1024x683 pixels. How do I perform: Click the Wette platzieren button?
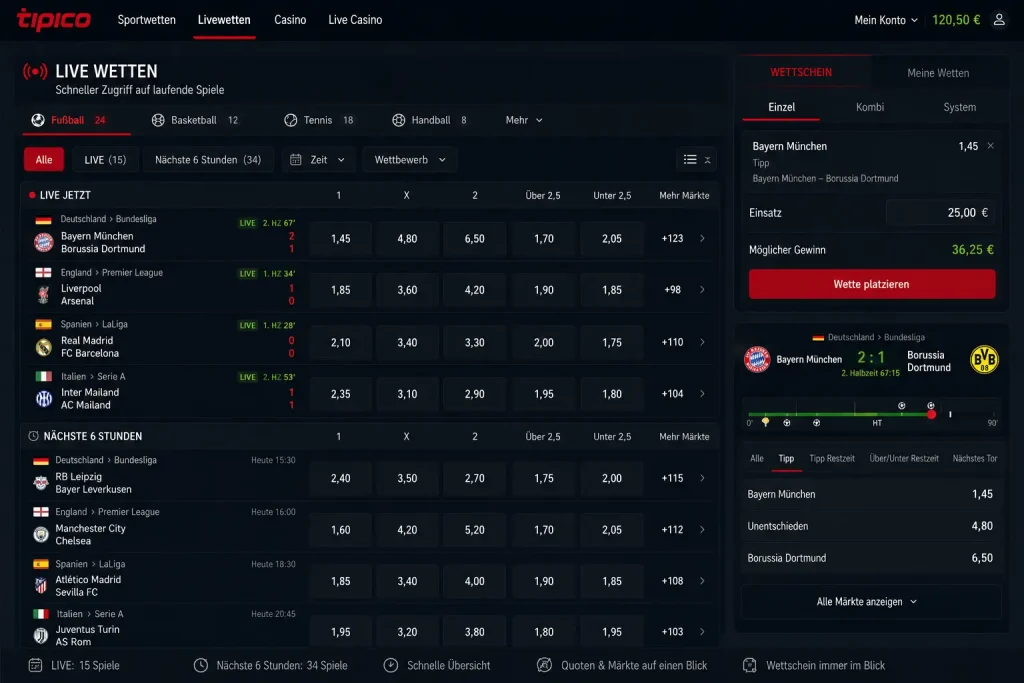(x=872, y=284)
